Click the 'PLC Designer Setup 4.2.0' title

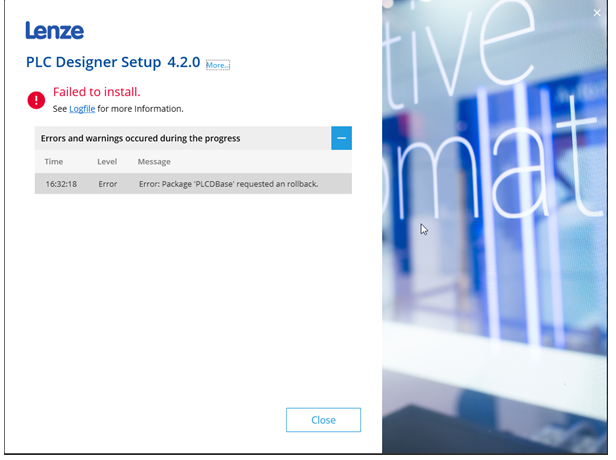pos(113,62)
